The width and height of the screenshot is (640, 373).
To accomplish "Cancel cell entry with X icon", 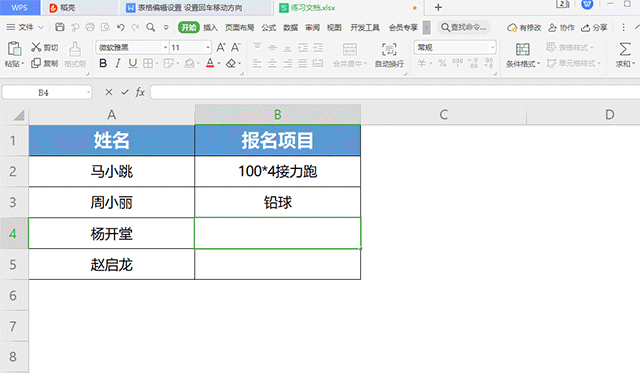I will [109, 92].
